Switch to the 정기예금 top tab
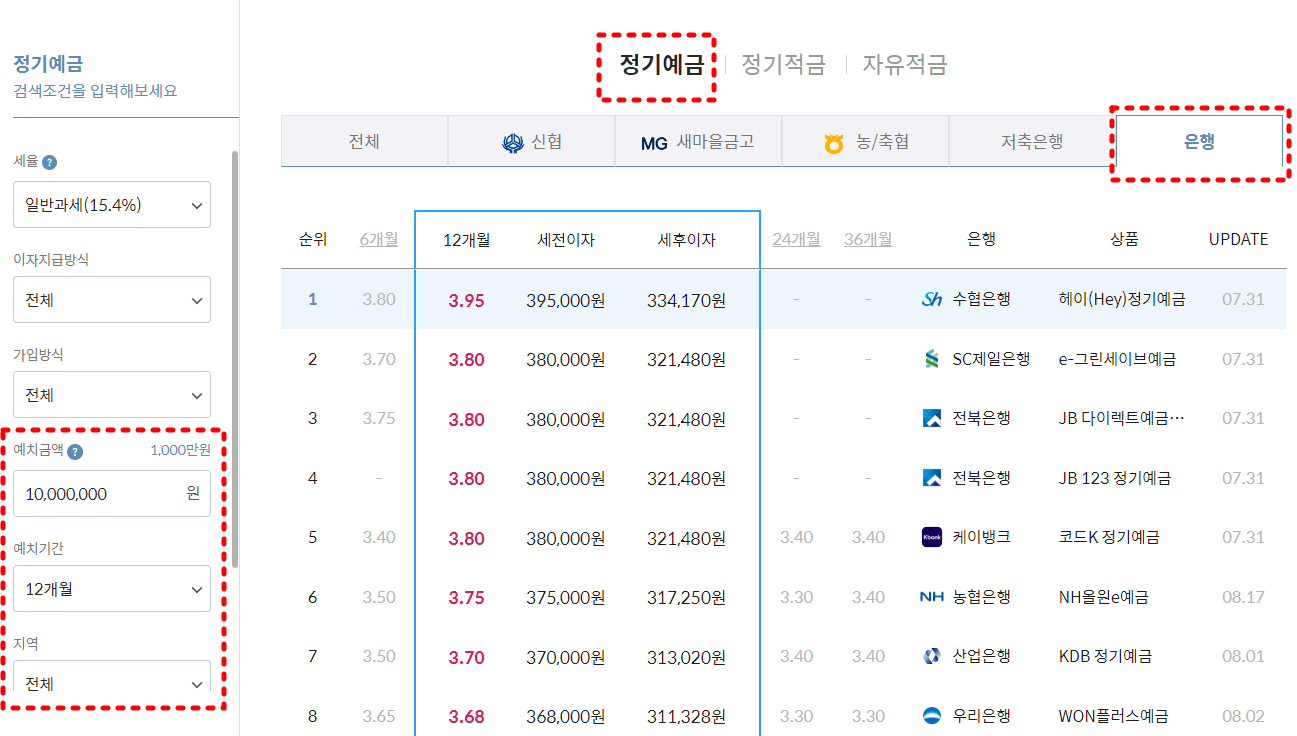This screenshot has height=736, width=1297. click(x=662, y=65)
